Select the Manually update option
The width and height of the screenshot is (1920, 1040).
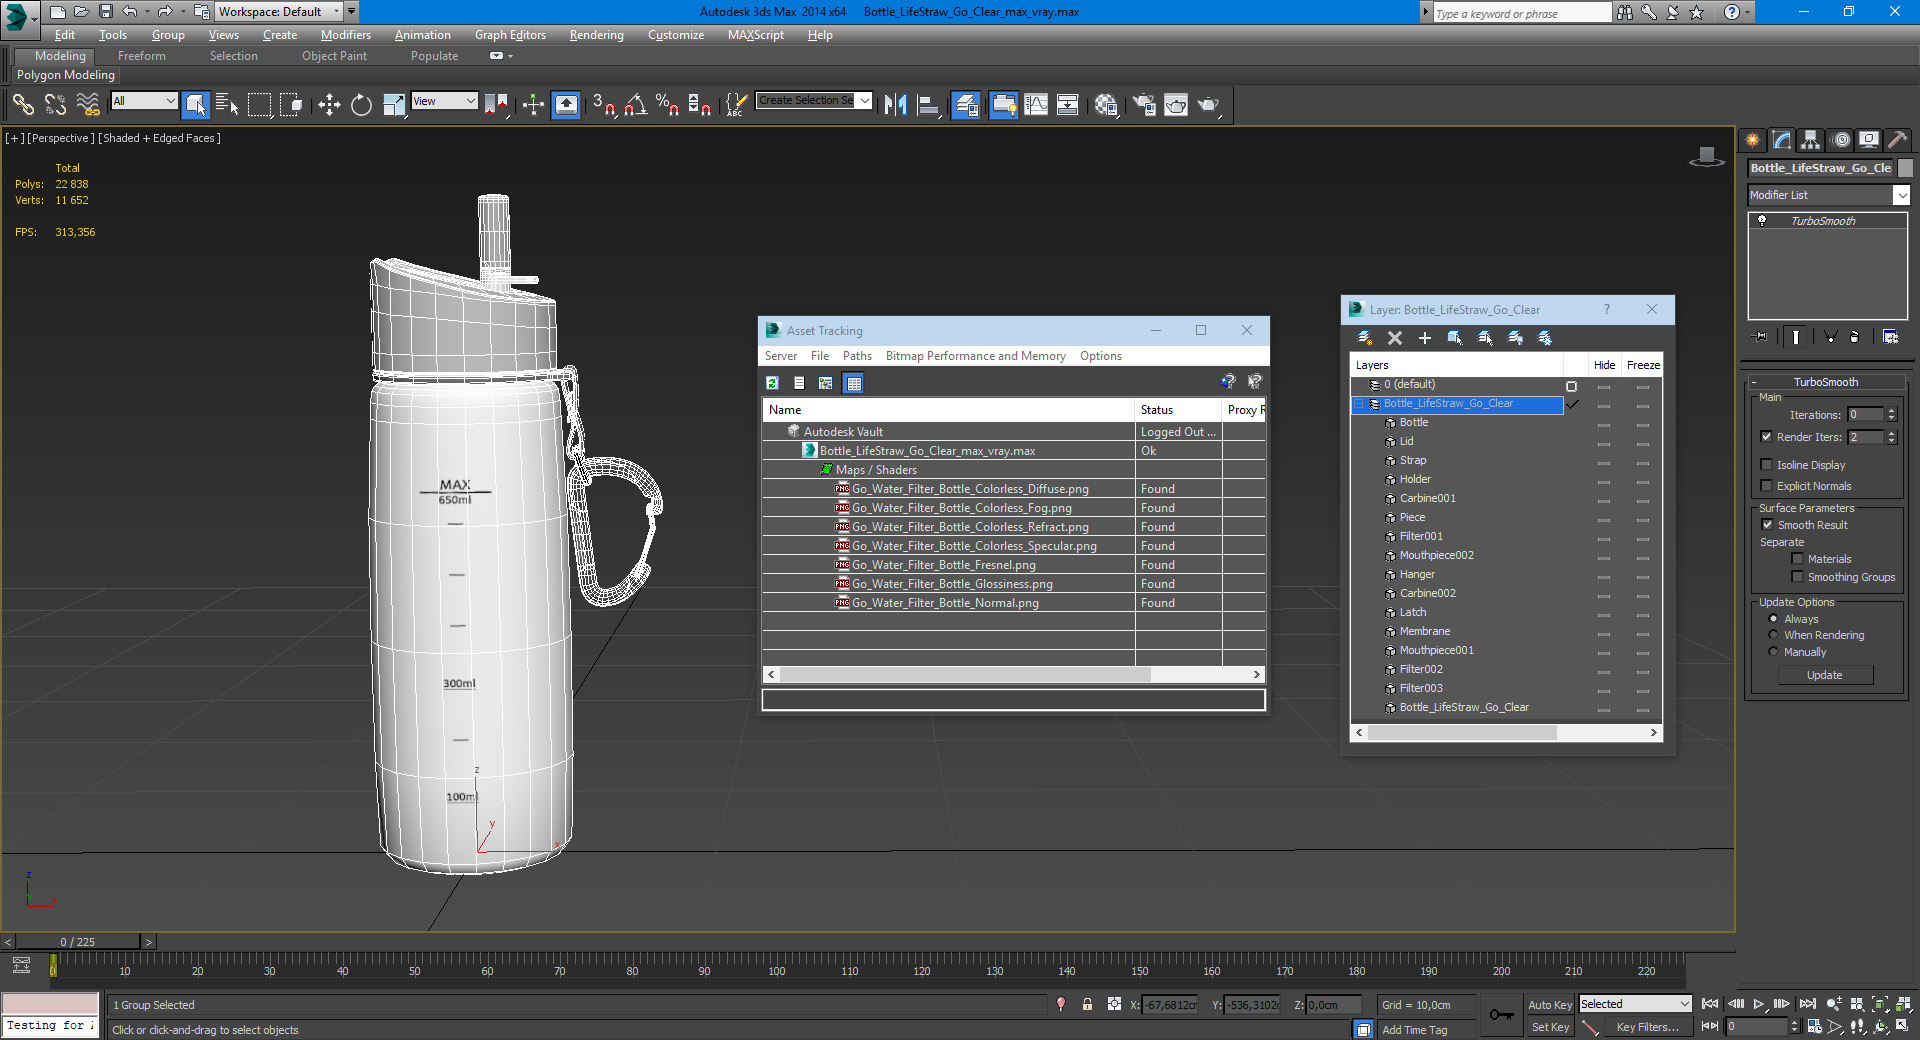(x=1773, y=651)
